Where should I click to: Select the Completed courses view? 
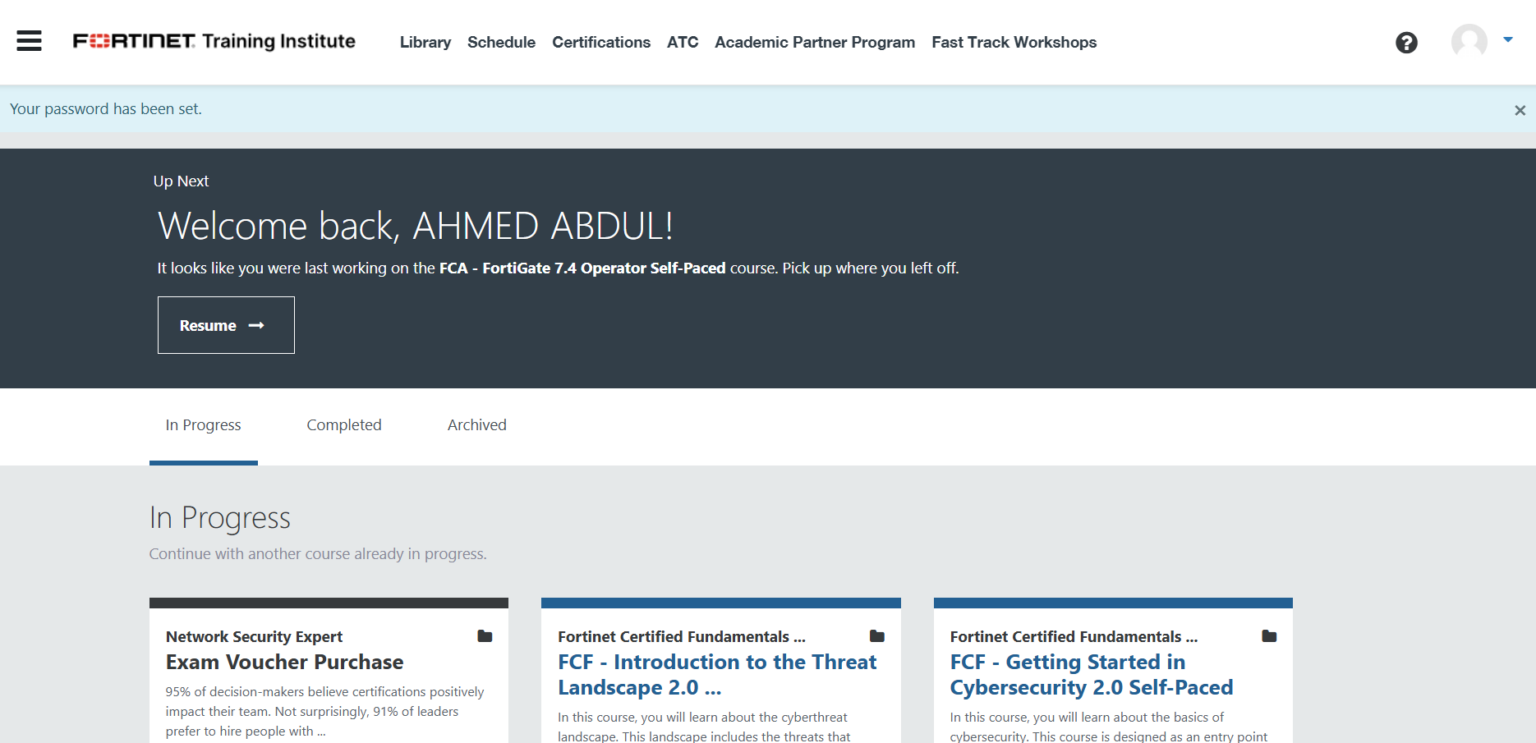click(344, 425)
